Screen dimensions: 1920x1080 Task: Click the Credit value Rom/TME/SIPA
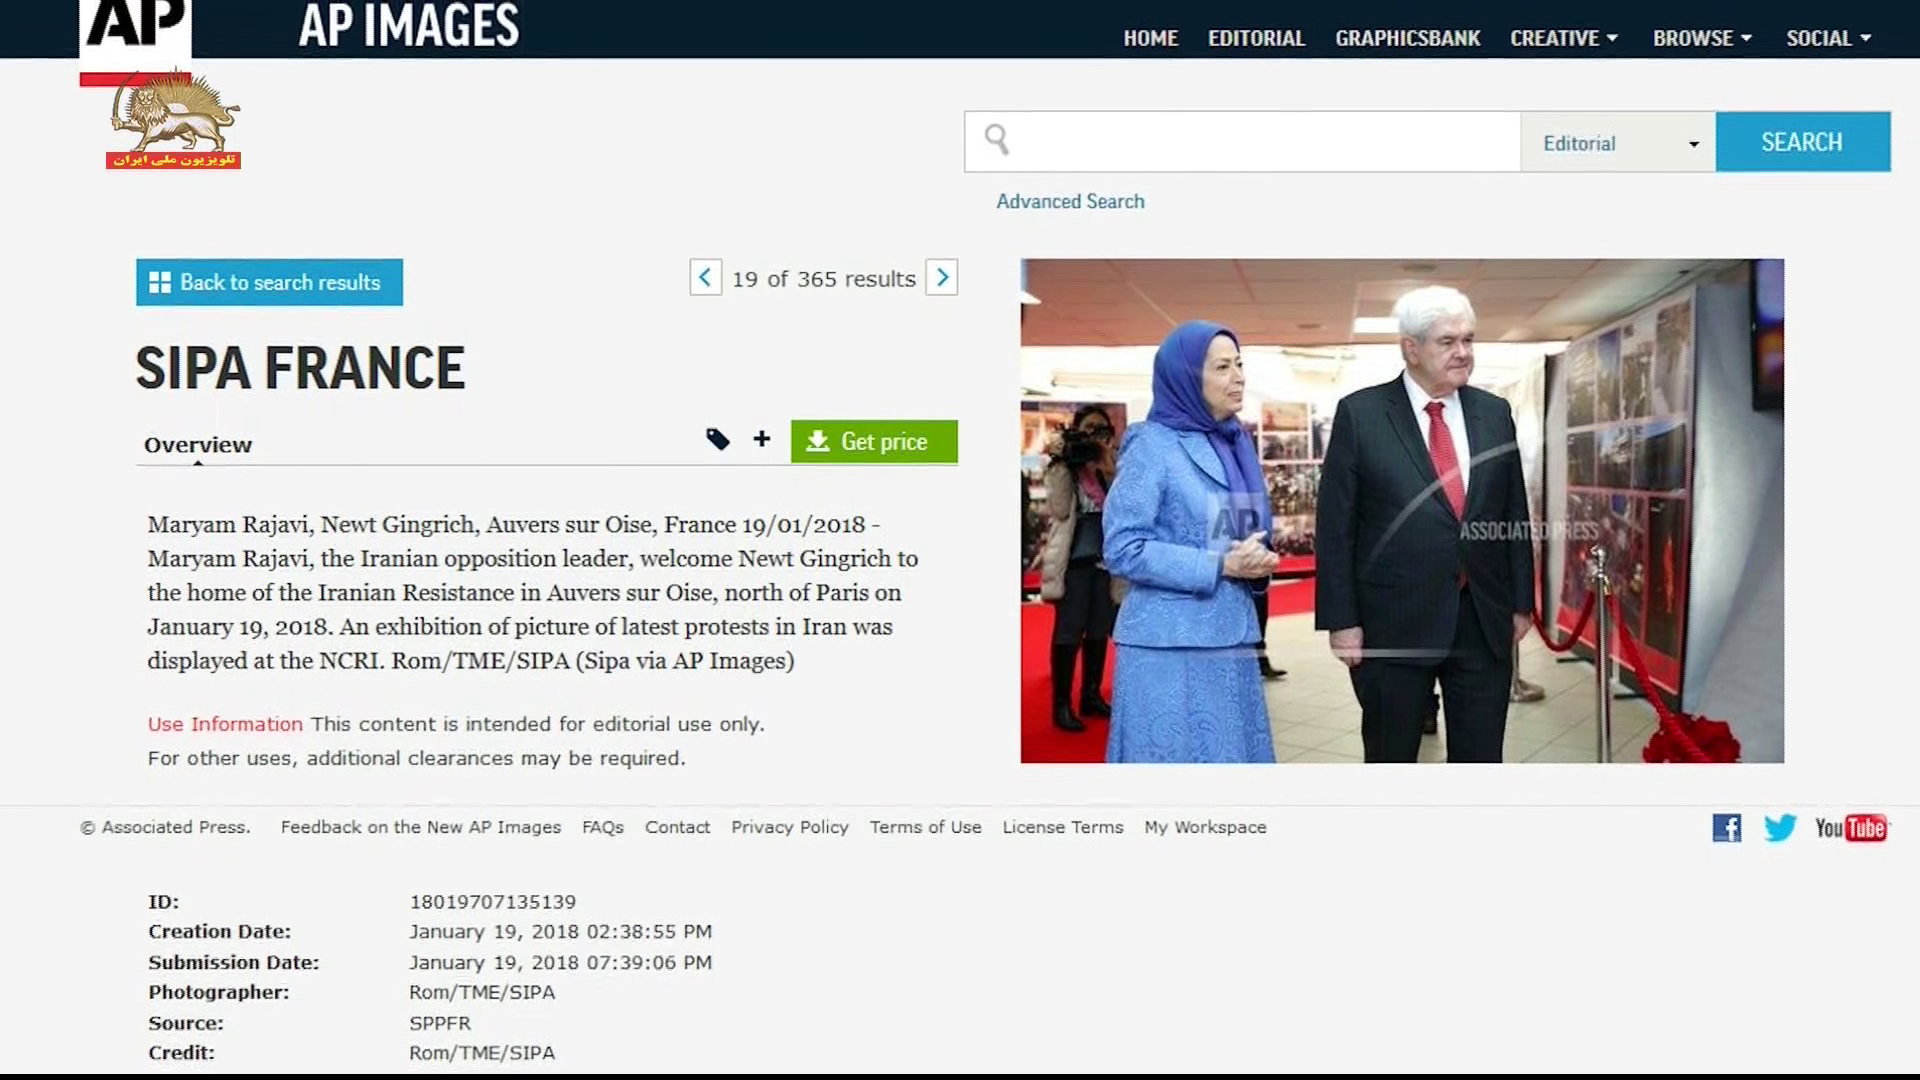(482, 1053)
